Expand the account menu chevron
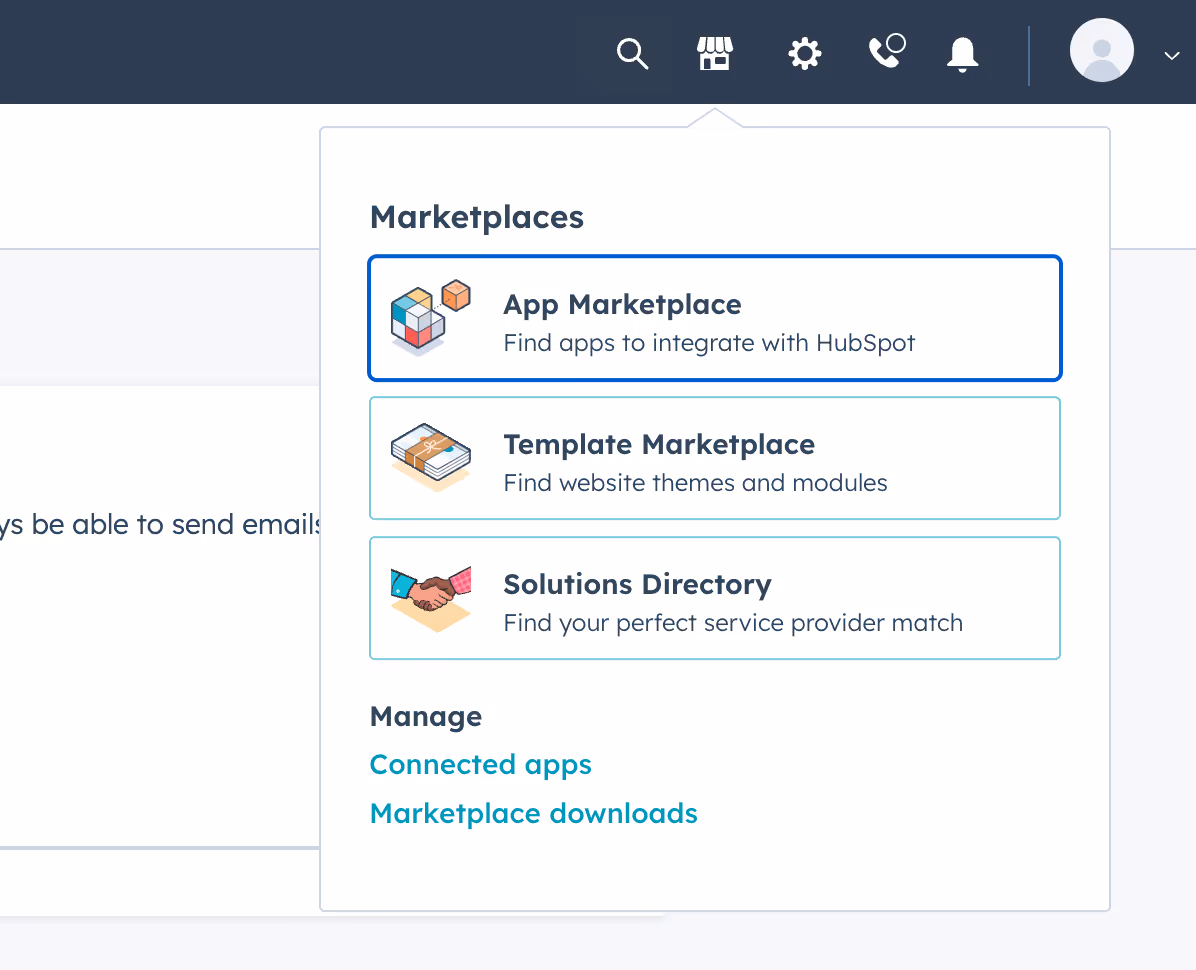 1171,56
